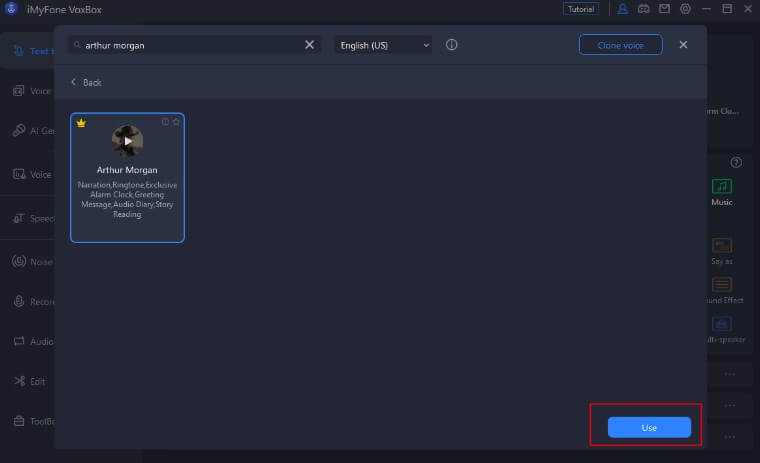Play the Arthur Morgan voice preview
The image size is (760, 463).
(127, 141)
